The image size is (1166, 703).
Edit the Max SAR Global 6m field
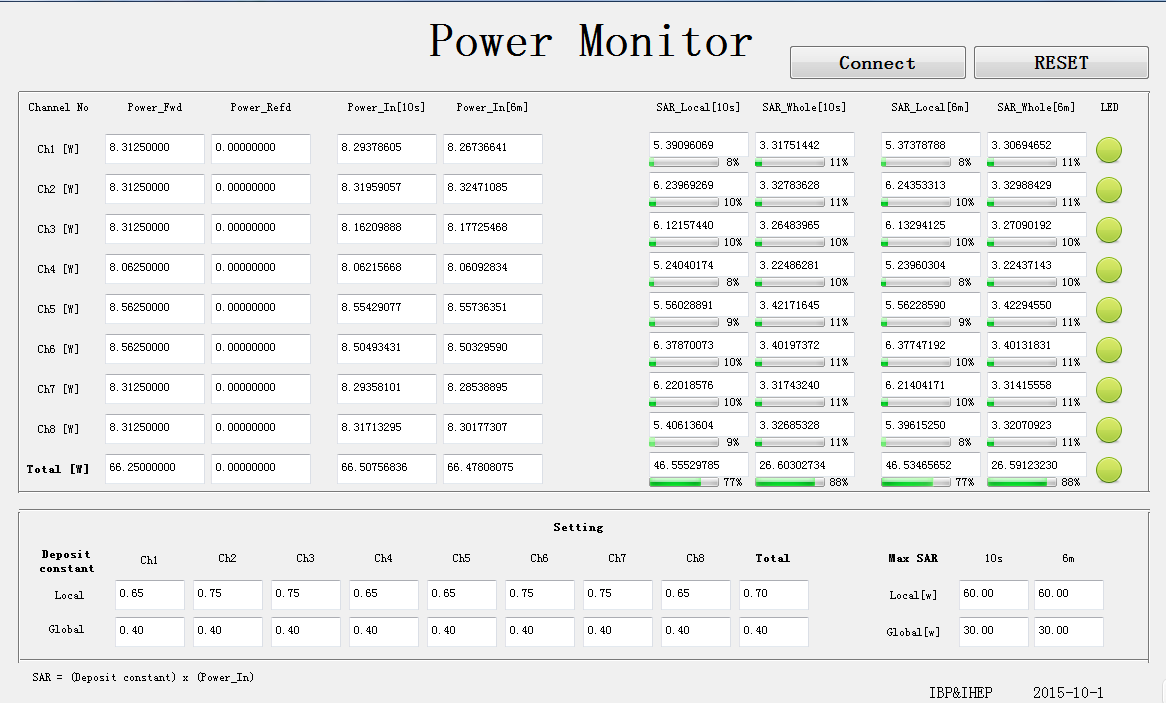[x=1068, y=631]
